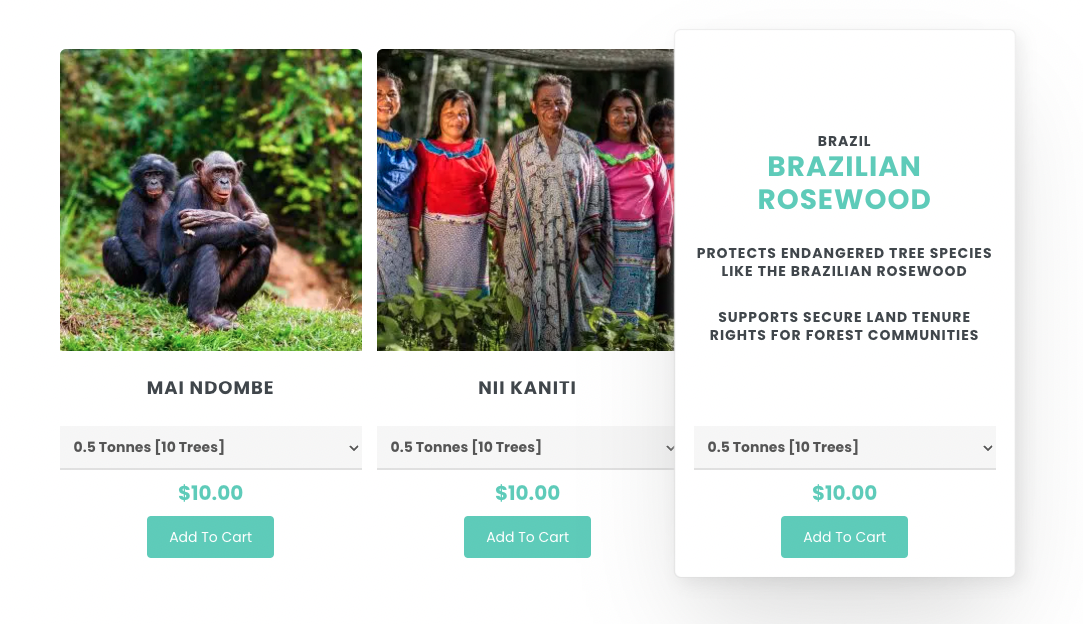Click the Brazil country label
The height and width of the screenshot is (624, 1083).
click(844, 141)
